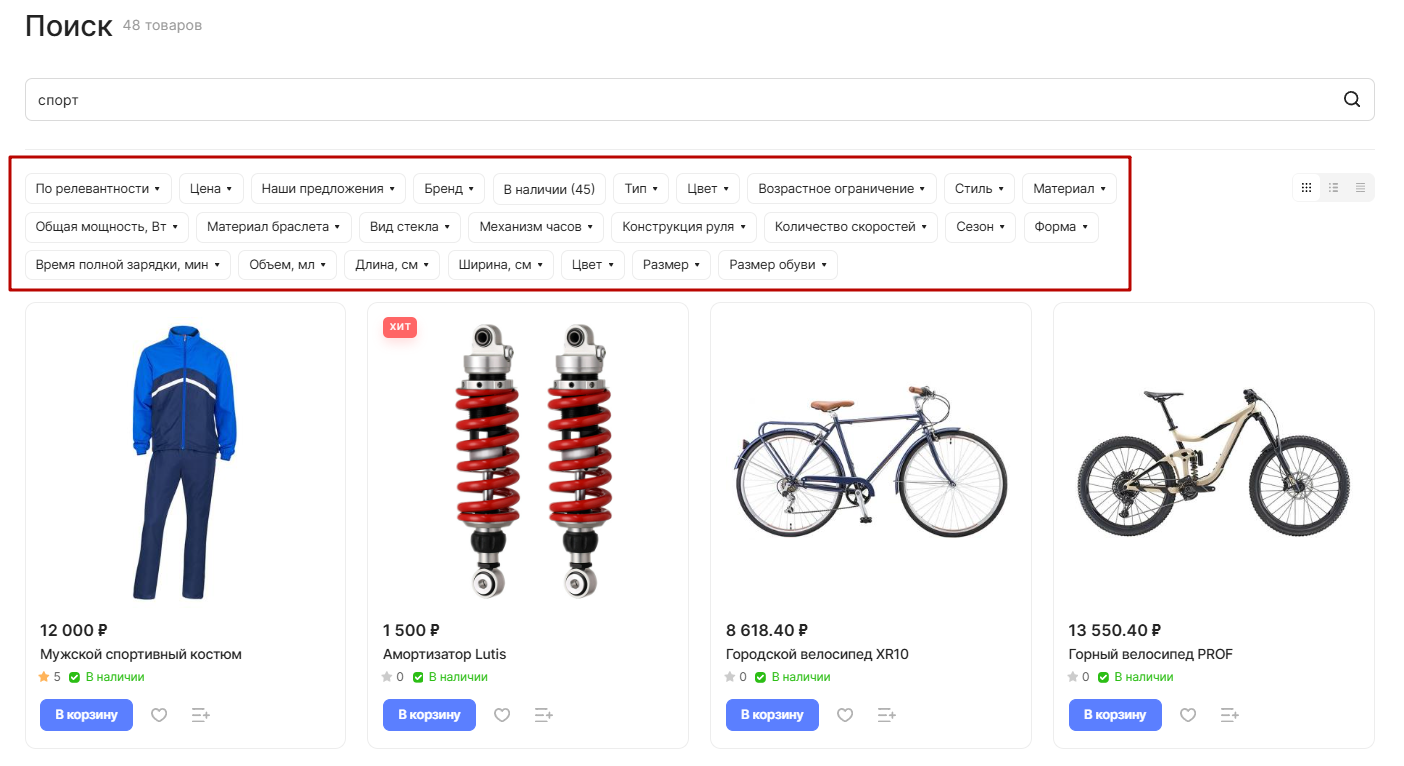Add Мужской спортивный костюм to favorites heart
Viewport: 1404px width, 766px height.
pyautogui.click(x=159, y=715)
